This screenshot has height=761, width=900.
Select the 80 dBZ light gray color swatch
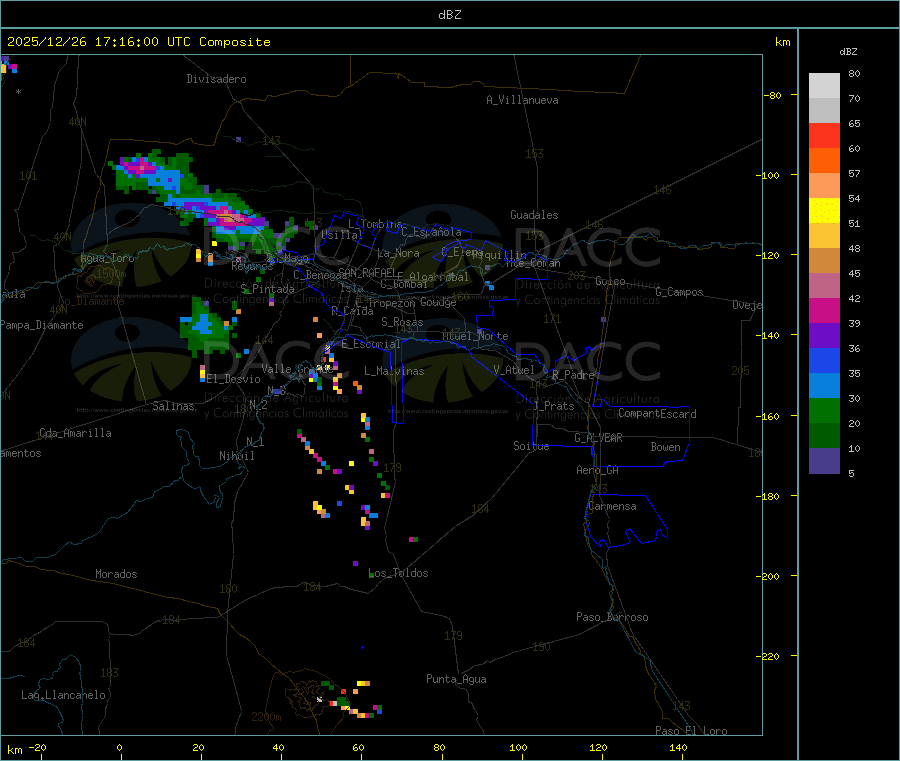[824, 86]
